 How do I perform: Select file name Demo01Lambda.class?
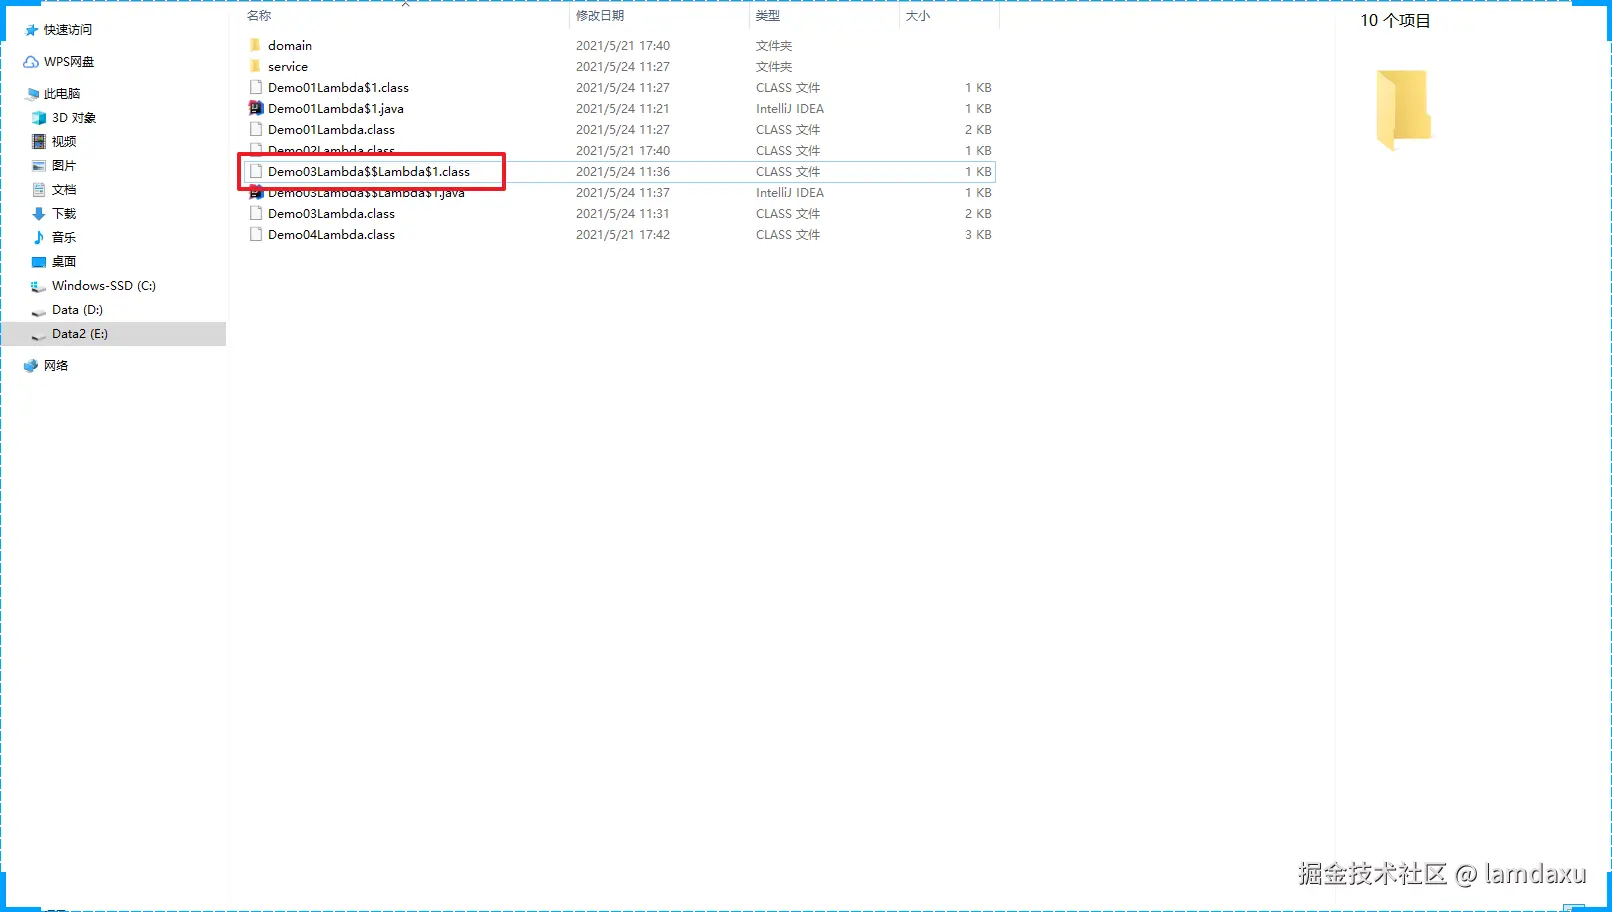331,130
